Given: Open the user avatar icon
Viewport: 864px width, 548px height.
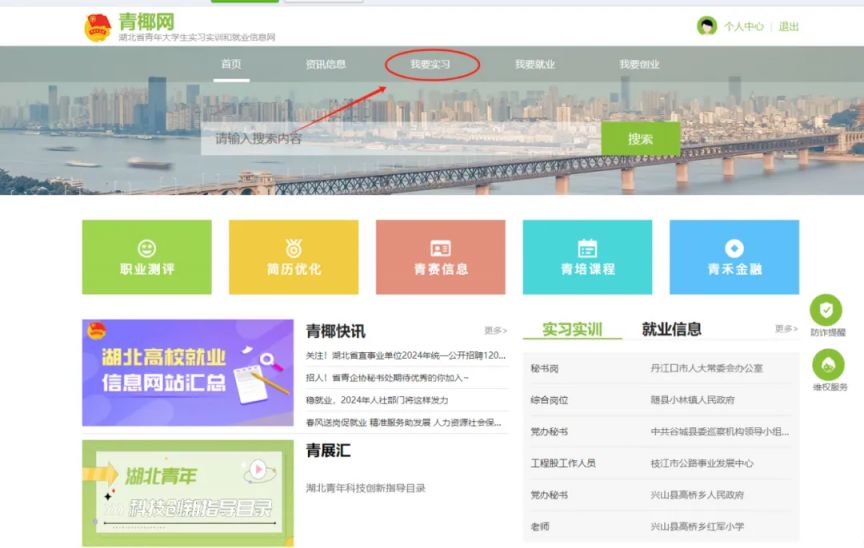Looking at the screenshot, I should tap(706, 26).
